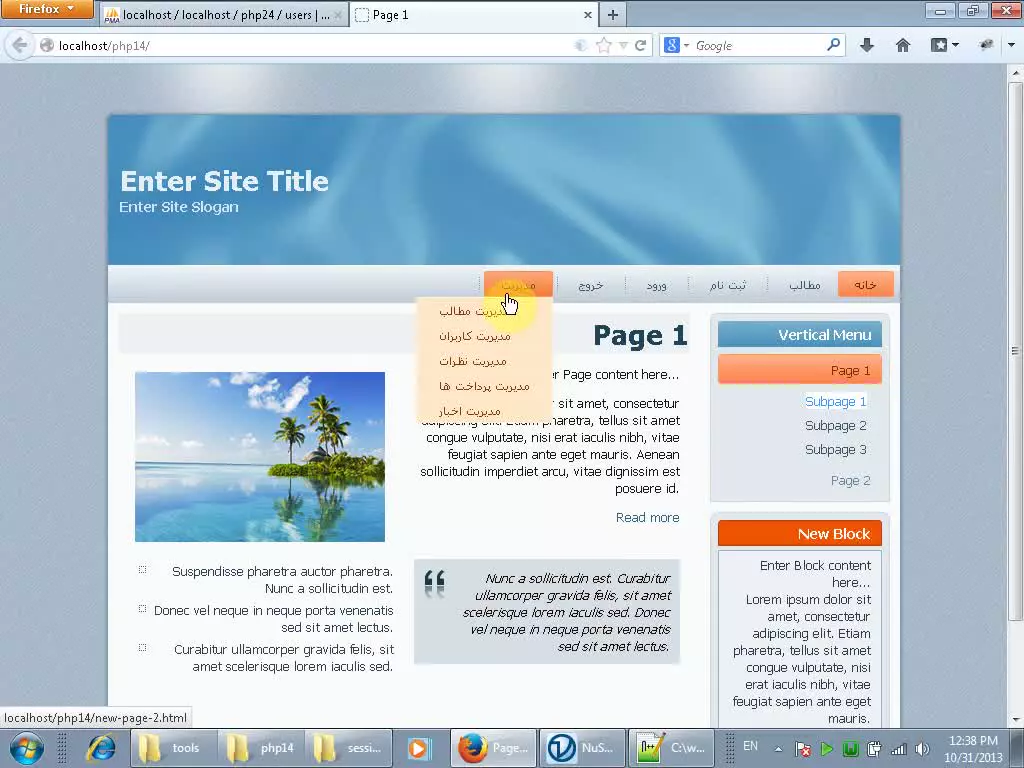Image resolution: width=1024 pixels, height=768 pixels.
Task: Open the browser Home page icon
Action: click(903, 45)
